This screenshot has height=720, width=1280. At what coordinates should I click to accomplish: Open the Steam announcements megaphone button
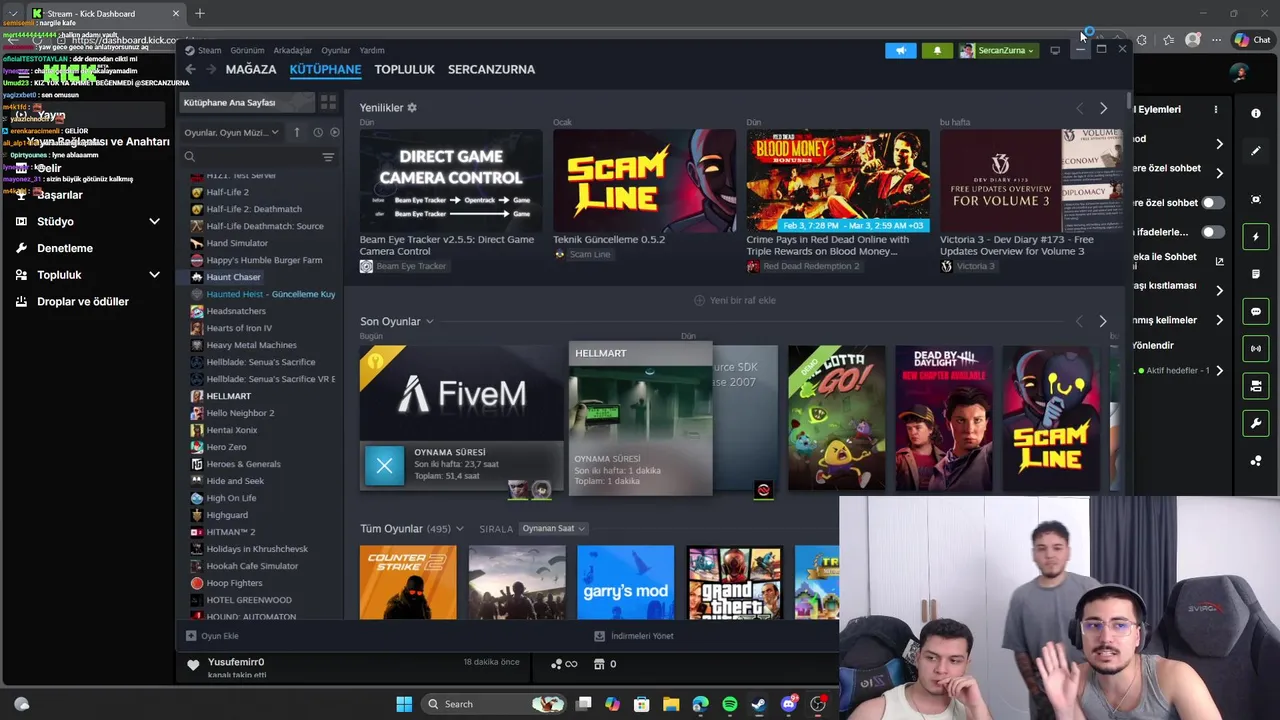[x=900, y=50]
